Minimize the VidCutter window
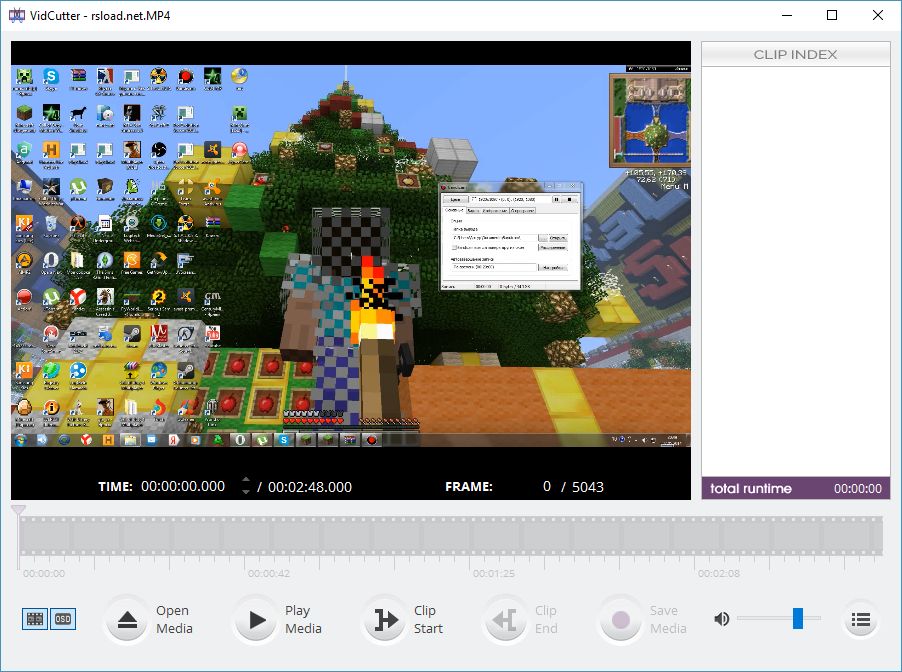902x672 pixels. [787, 16]
